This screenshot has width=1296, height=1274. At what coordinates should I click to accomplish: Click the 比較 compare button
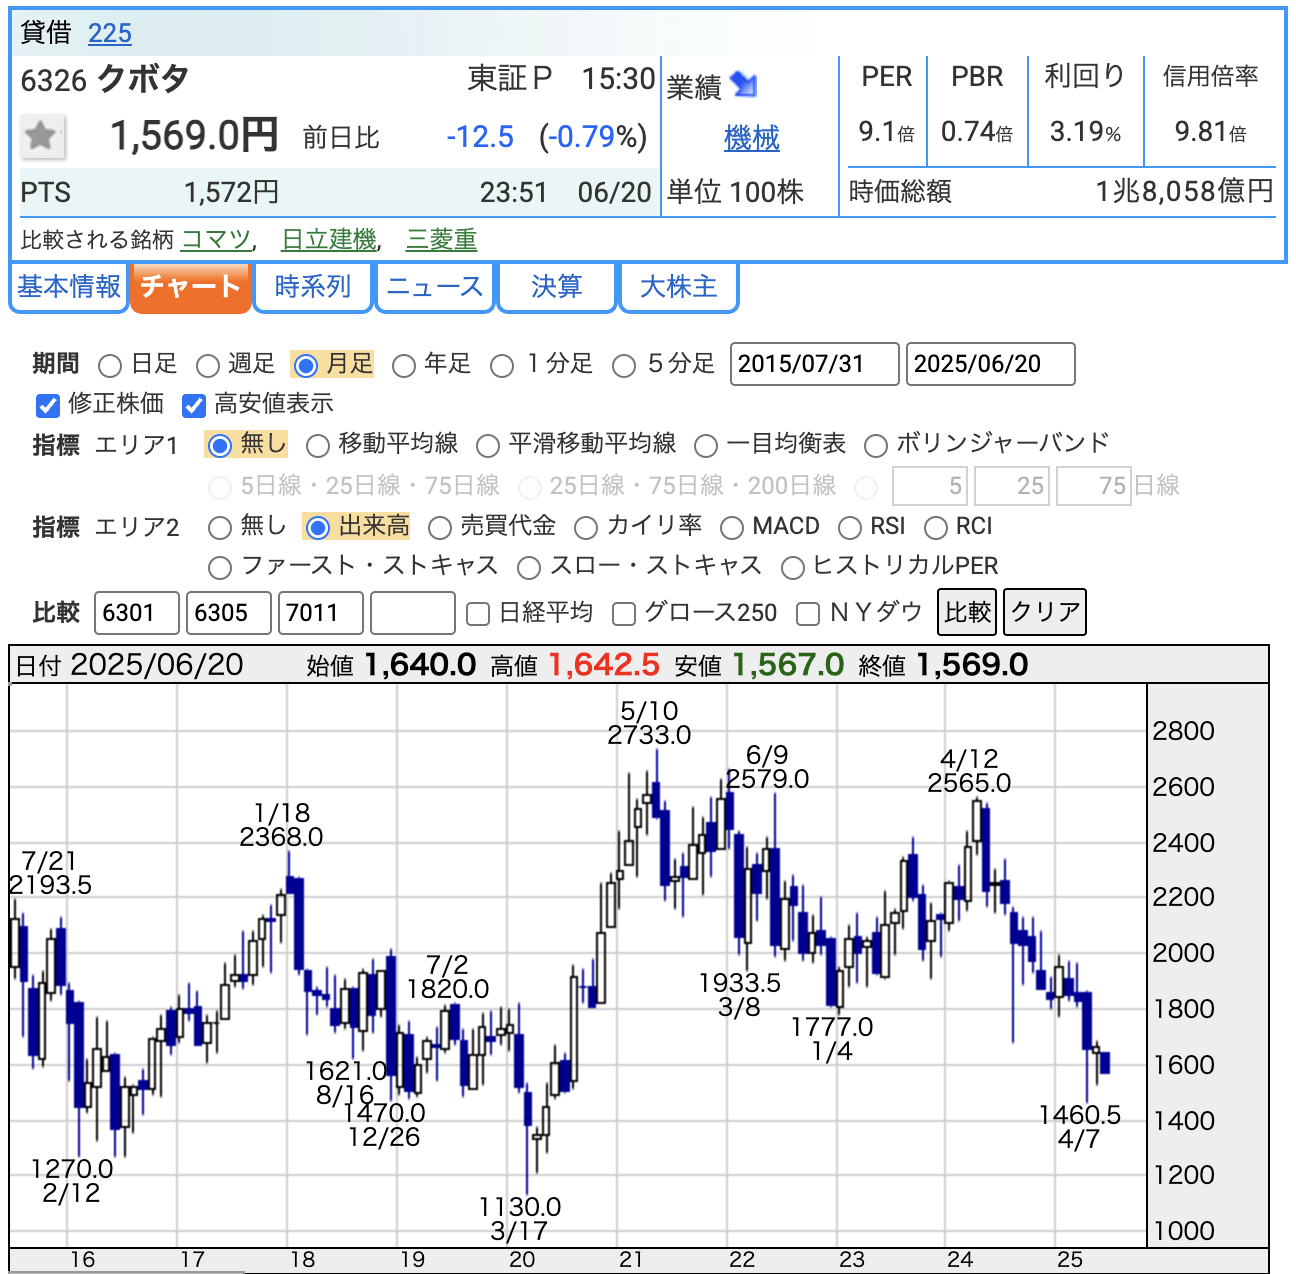click(968, 612)
